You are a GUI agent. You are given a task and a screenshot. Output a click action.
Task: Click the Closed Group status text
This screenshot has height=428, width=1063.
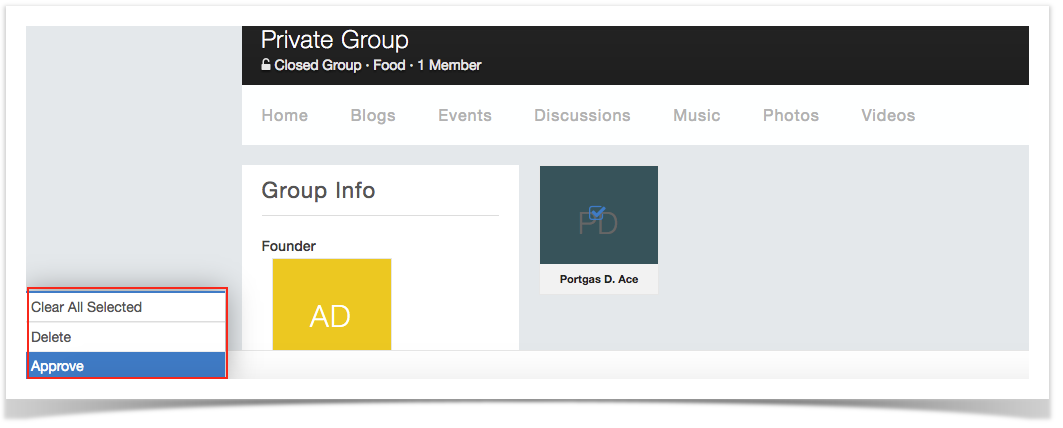tap(317, 65)
